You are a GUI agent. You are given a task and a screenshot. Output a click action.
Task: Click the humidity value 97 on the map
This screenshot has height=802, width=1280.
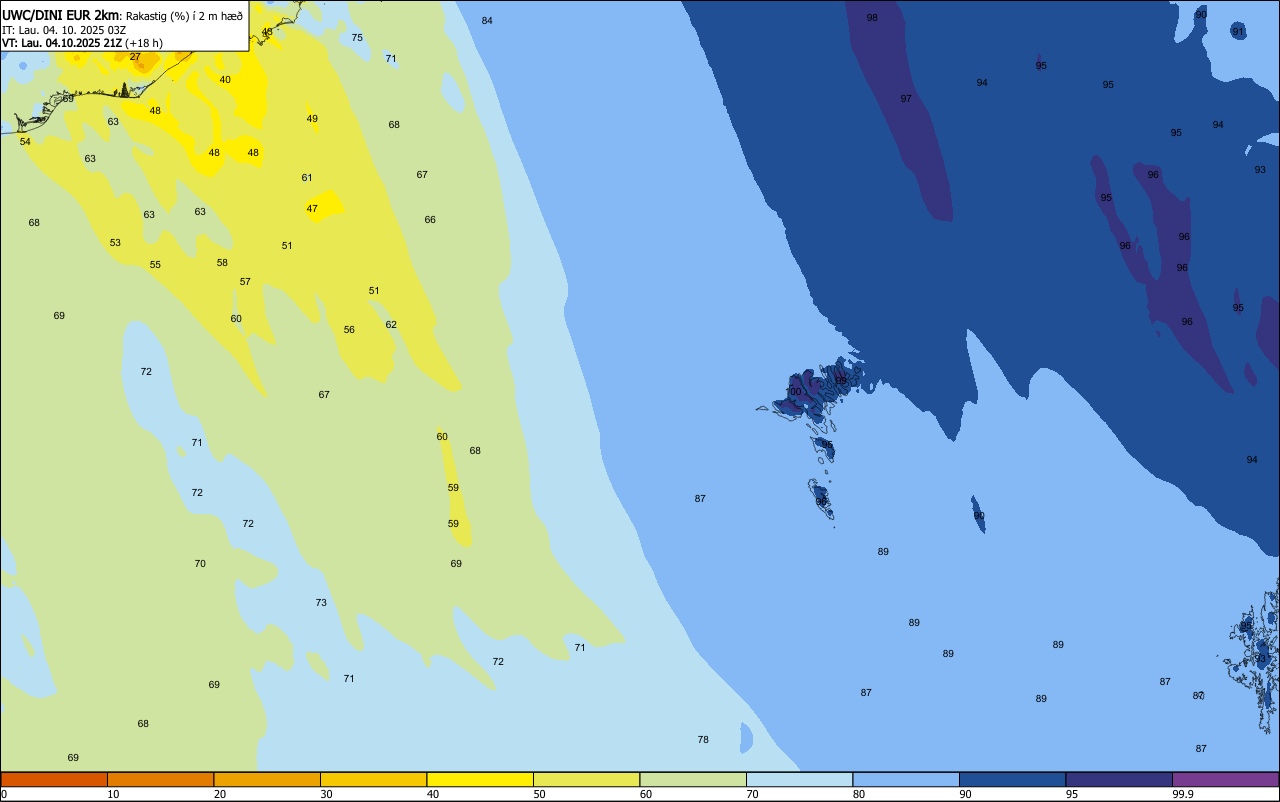coord(906,98)
